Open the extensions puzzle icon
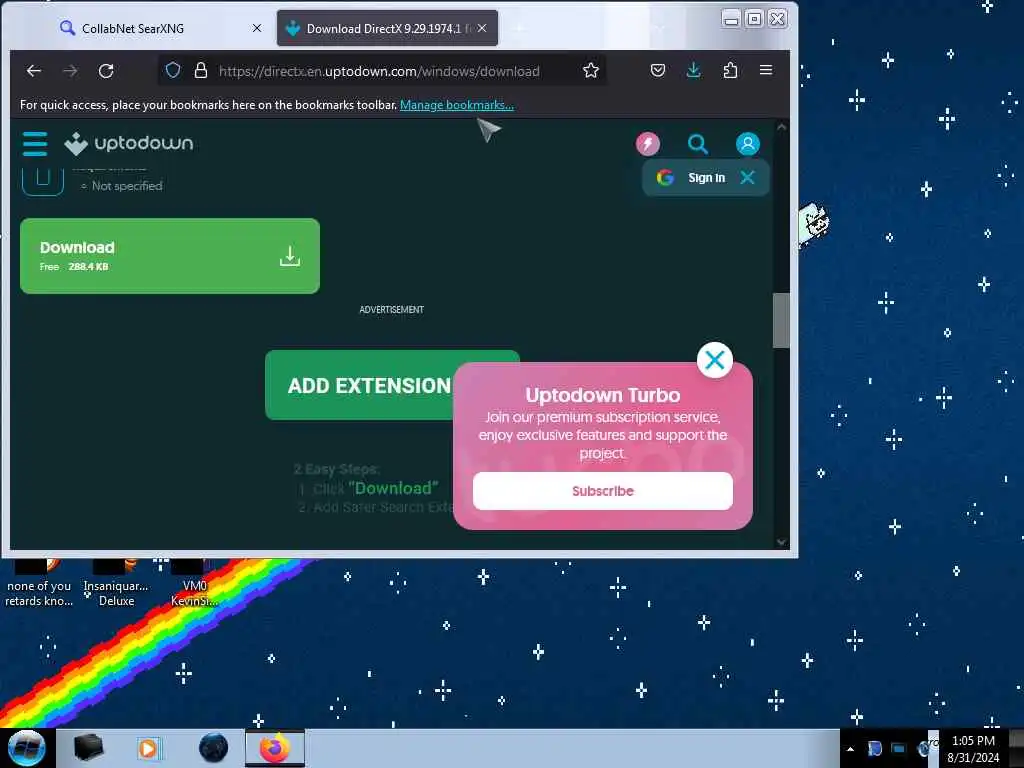 (x=730, y=70)
